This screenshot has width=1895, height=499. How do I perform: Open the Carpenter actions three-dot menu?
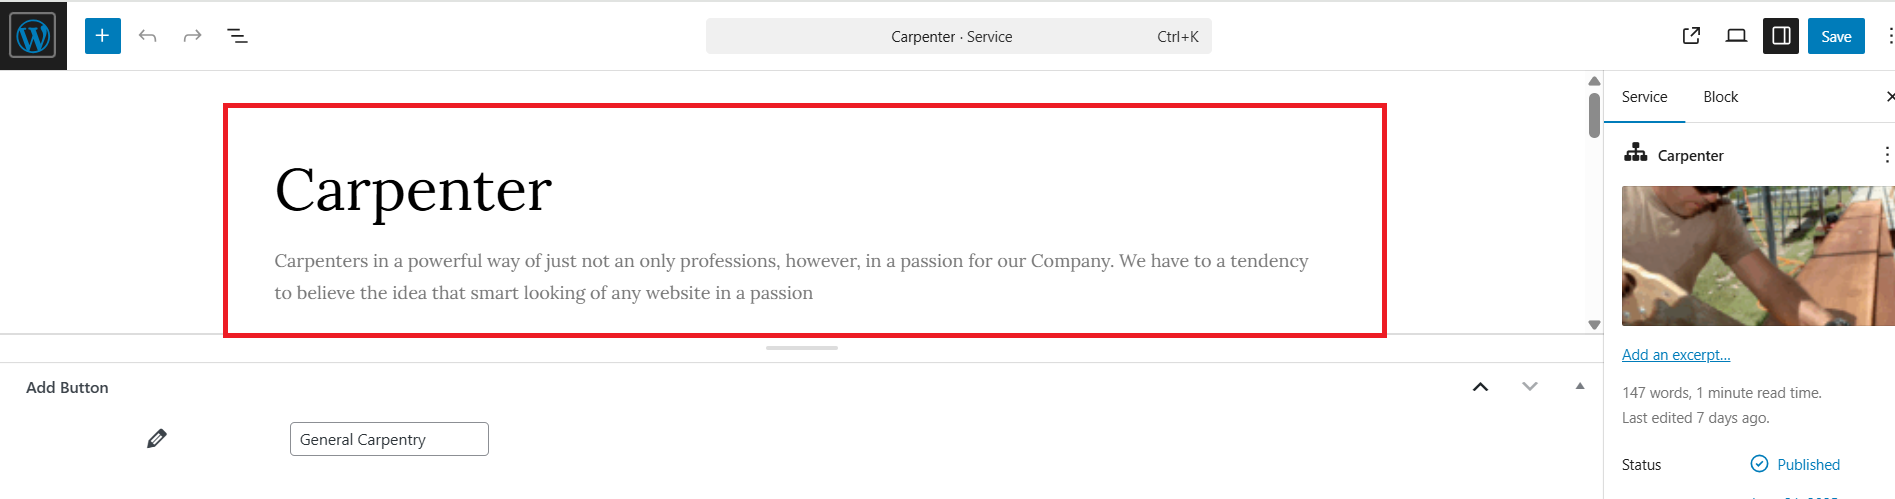click(x=1886, y=155)
